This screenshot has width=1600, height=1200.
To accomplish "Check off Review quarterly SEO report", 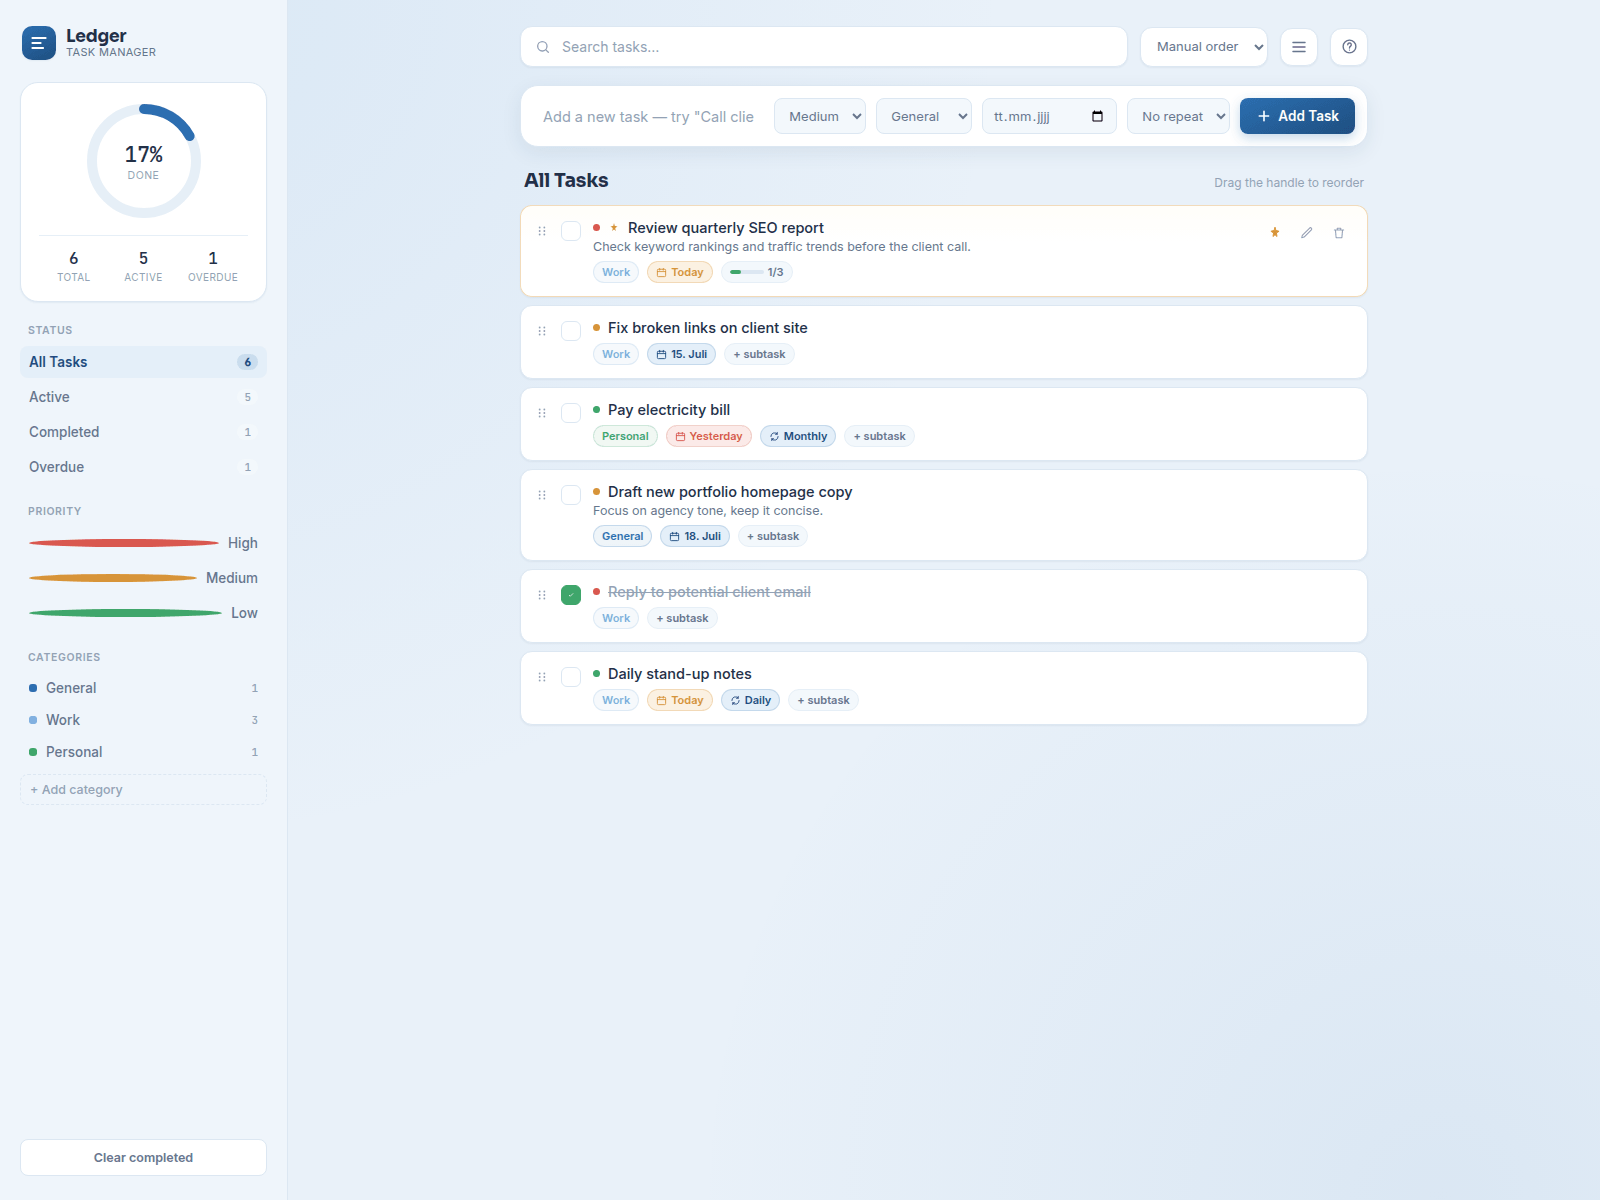I will (x=571, y=231).
